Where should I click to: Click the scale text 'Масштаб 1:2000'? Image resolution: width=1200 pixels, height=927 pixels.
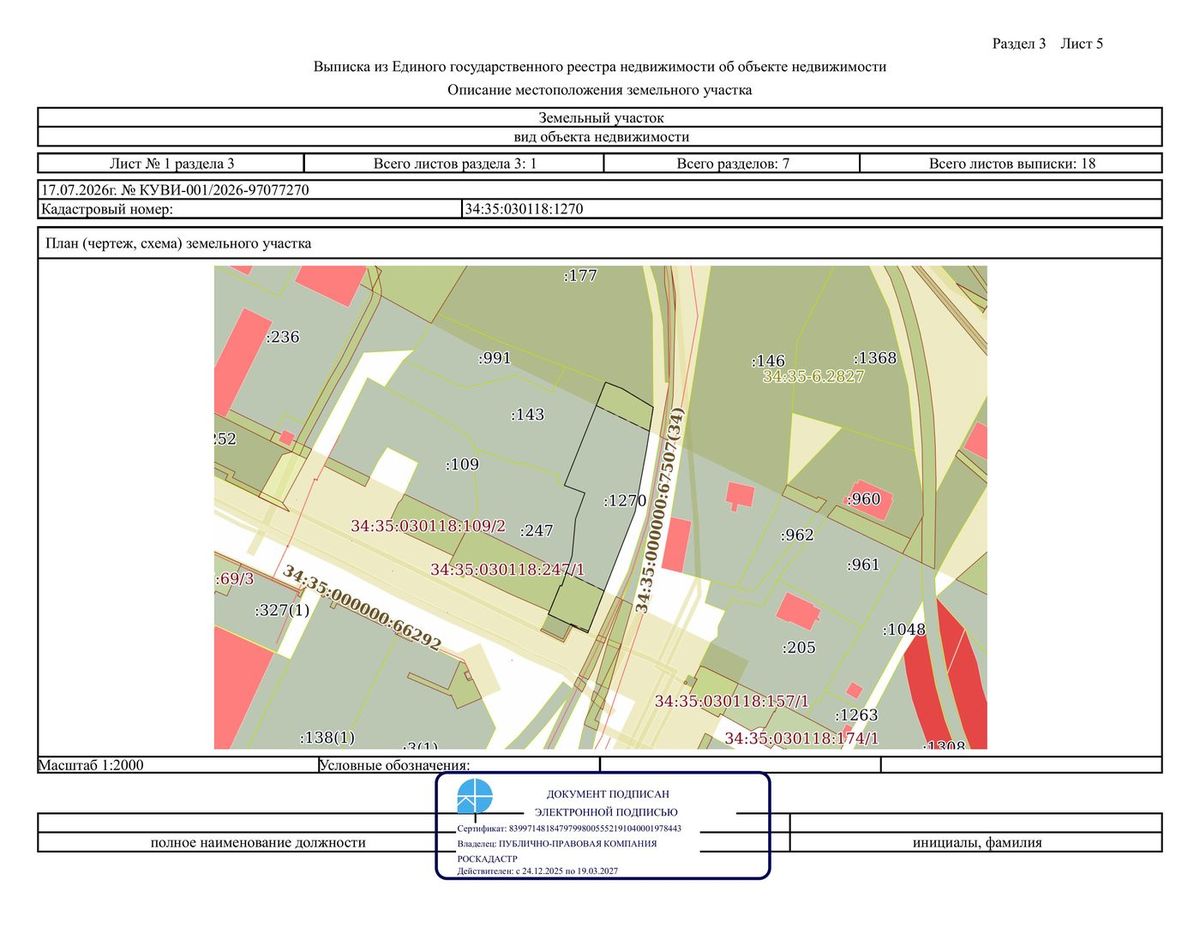[93, 765]
